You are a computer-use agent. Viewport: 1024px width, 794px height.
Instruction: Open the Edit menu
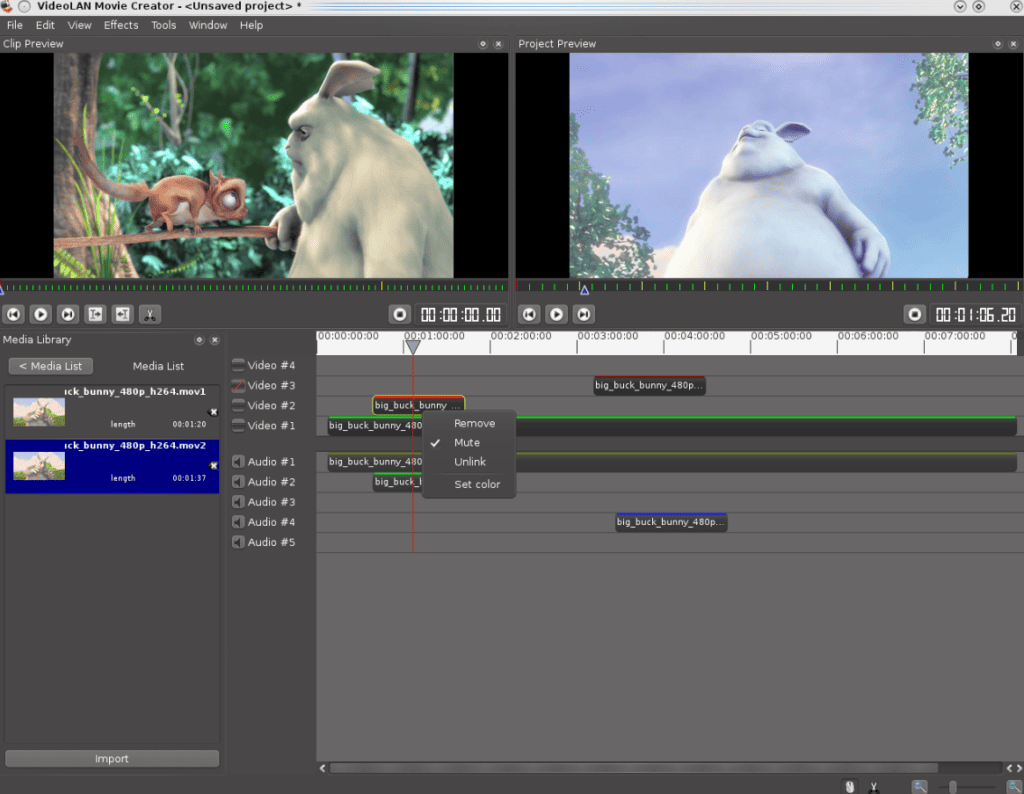(45, 25)
